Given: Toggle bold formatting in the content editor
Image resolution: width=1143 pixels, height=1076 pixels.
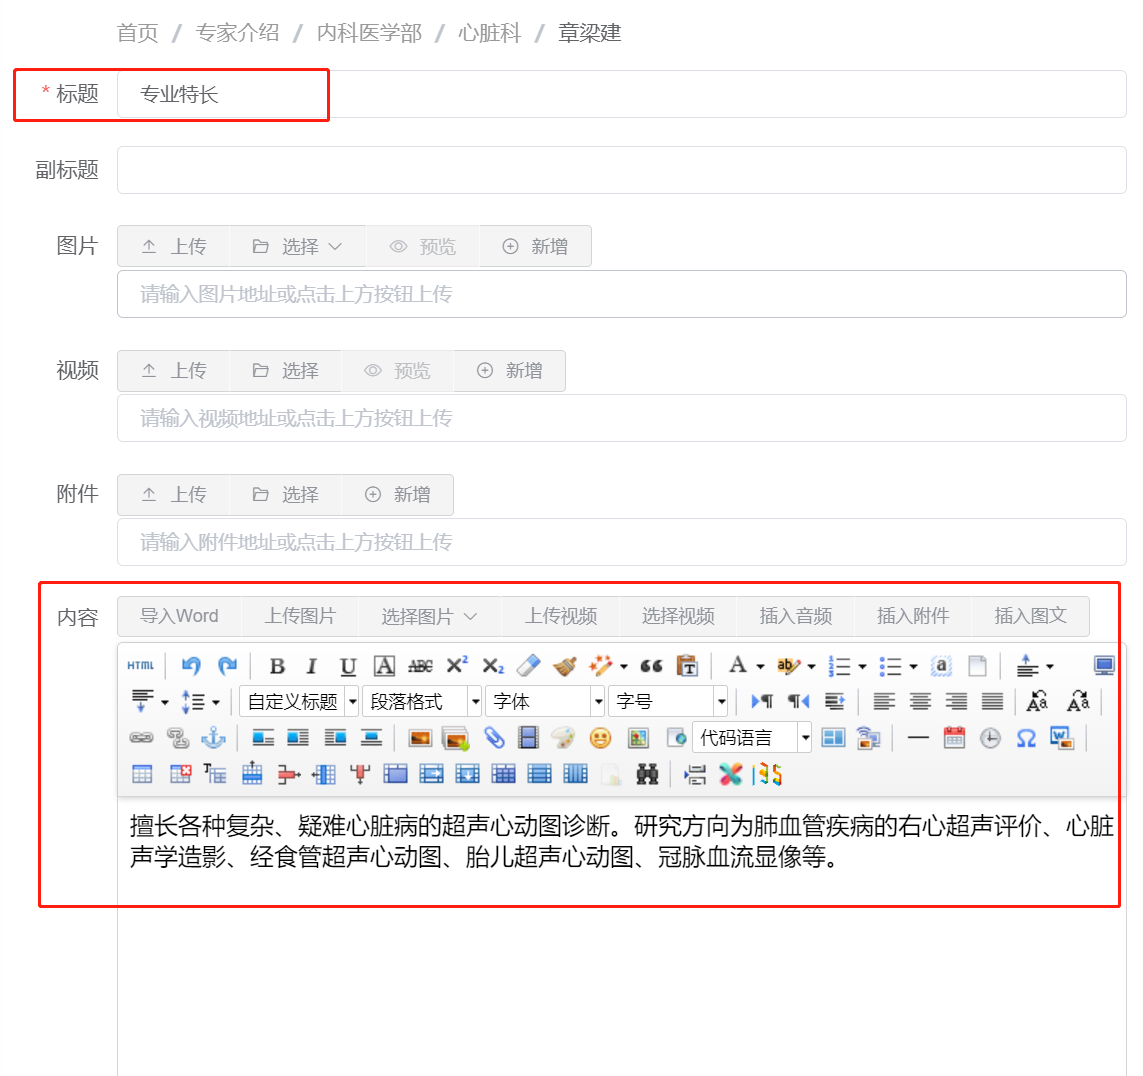Looking at the screenshot, I should pyautogui.click(x=276, y=665).
